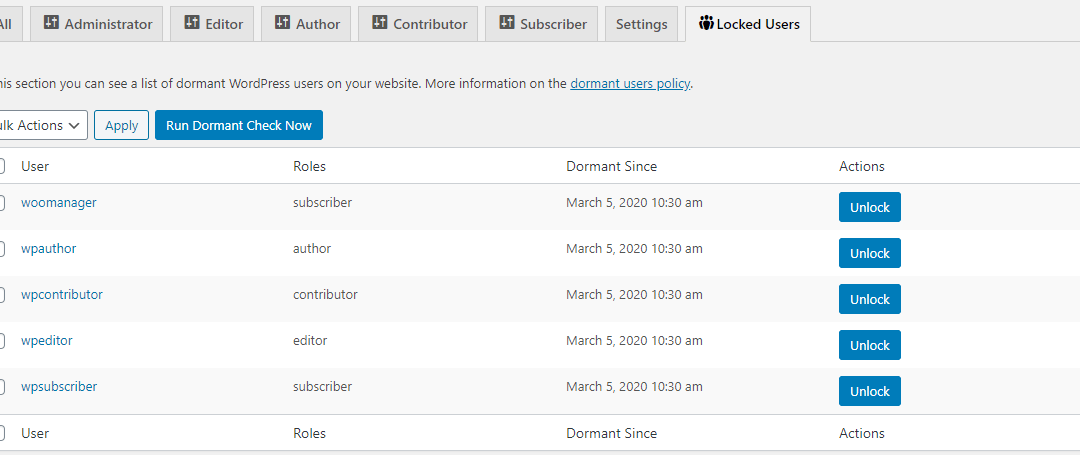Click wpsubscriber's 'subscriber' role cell
Image resolution: width=1080 pixels, height=455 pixels.
322,386
